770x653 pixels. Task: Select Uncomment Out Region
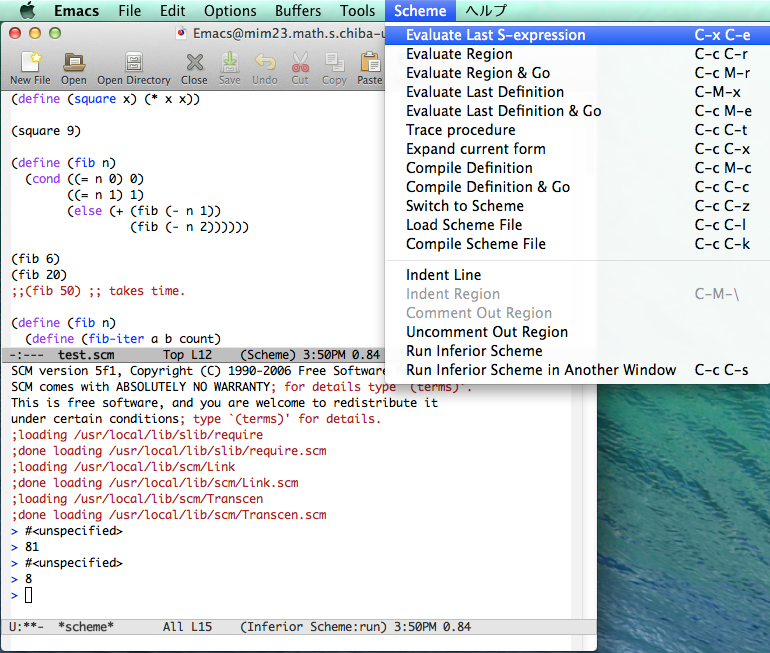578,332
